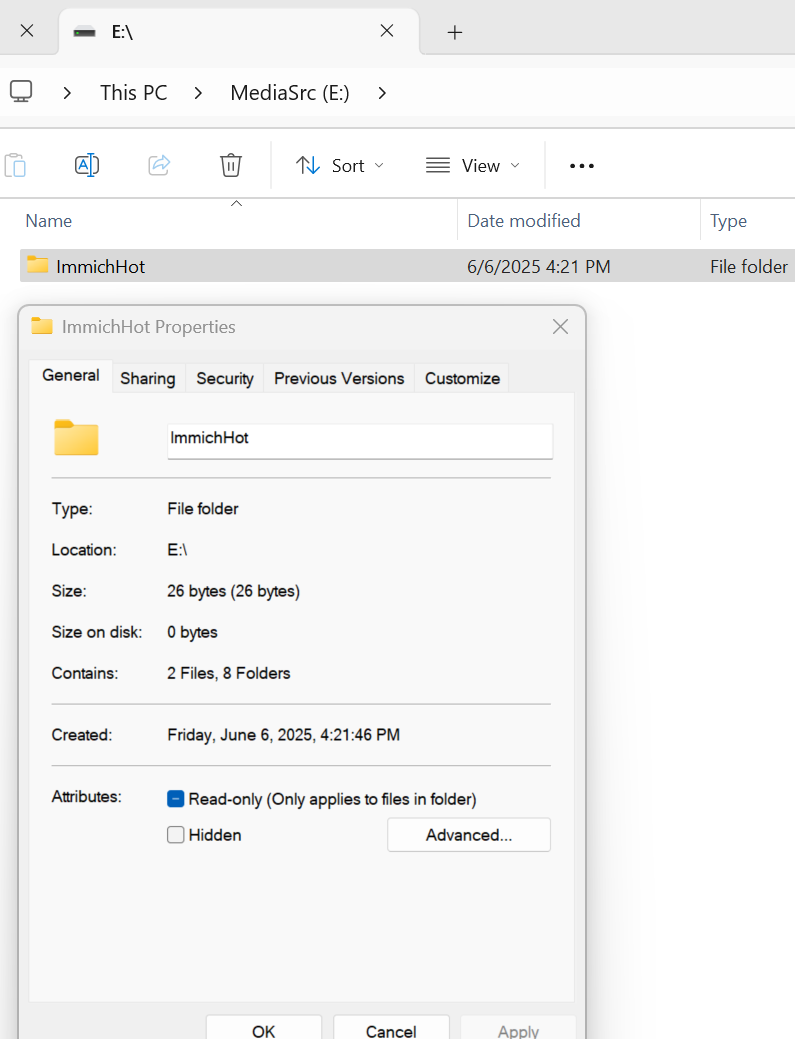Close the E:\ tab

387,30
